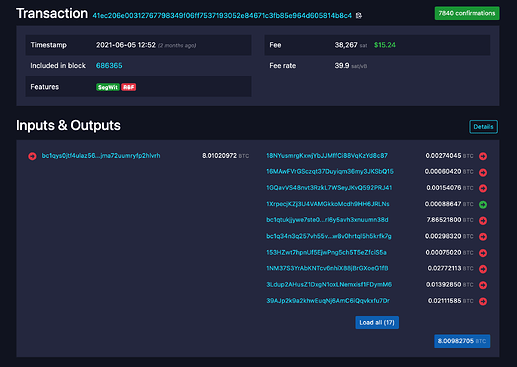Screen dimensions: 517x367
Task: Click the red arrow for output 0.02772113 BTC
Action: (483, 269)
